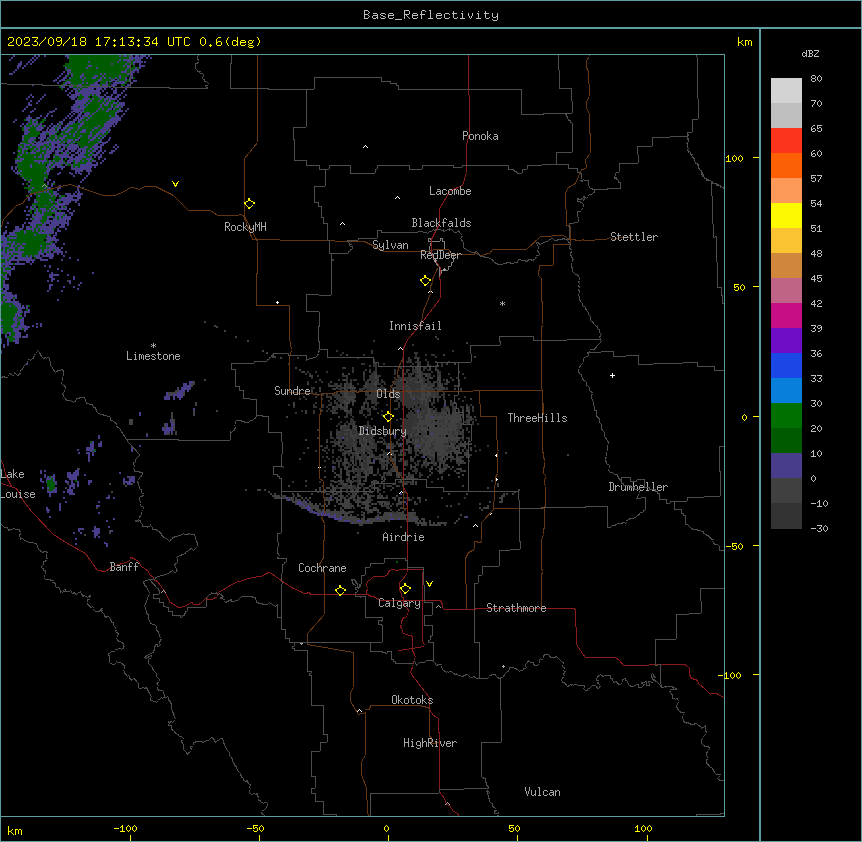This screenshot has height=842, width=862.
Task: Select the yellow diamond marker in Calgary
Action: click(x=405, y=589)
